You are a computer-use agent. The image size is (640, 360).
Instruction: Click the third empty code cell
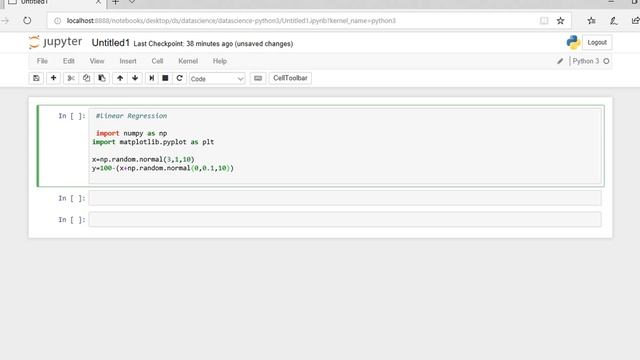click(x=345, y=219)
